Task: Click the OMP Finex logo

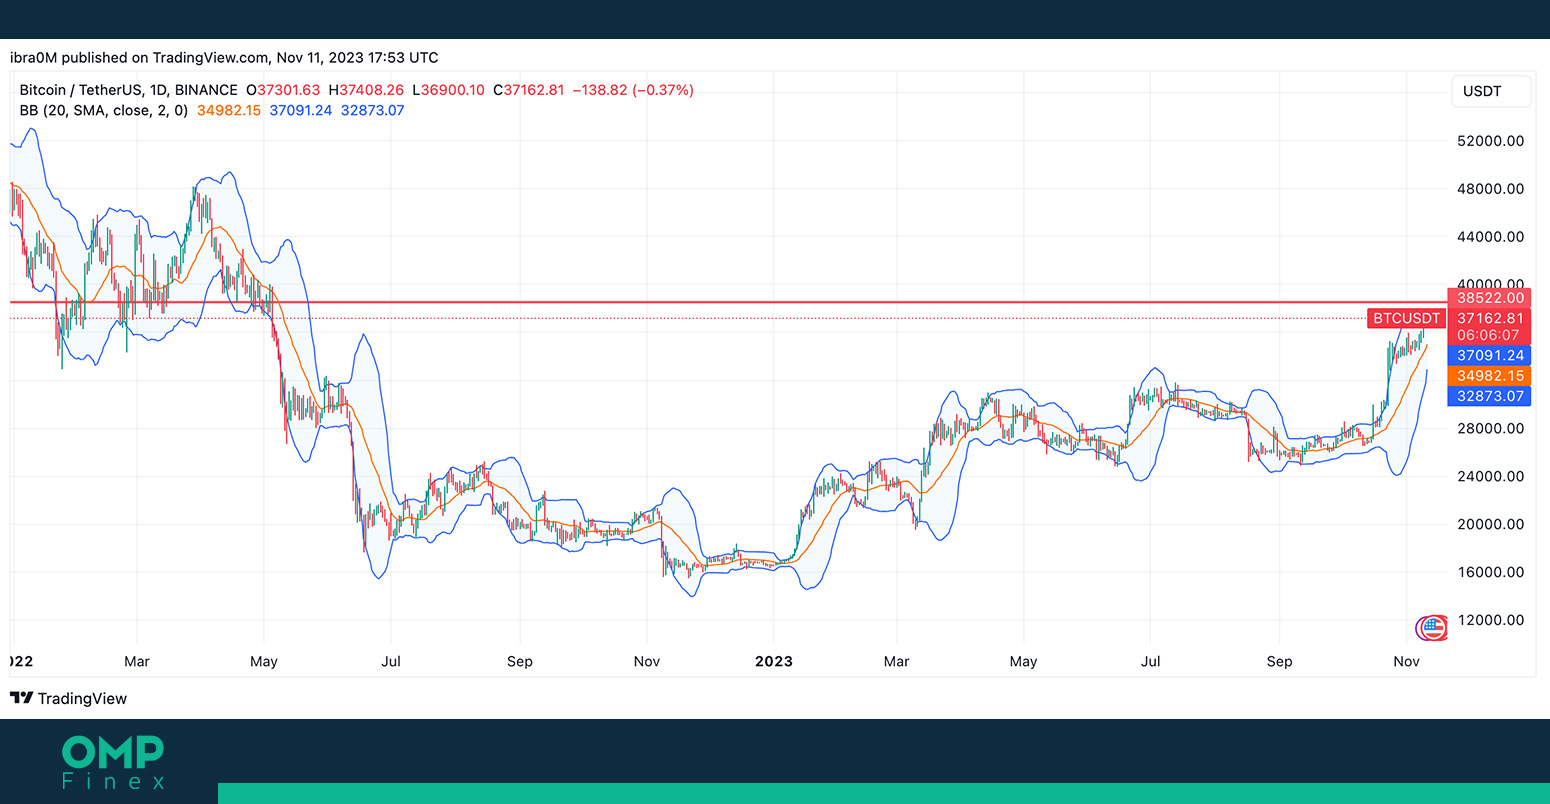Action: 113,763
